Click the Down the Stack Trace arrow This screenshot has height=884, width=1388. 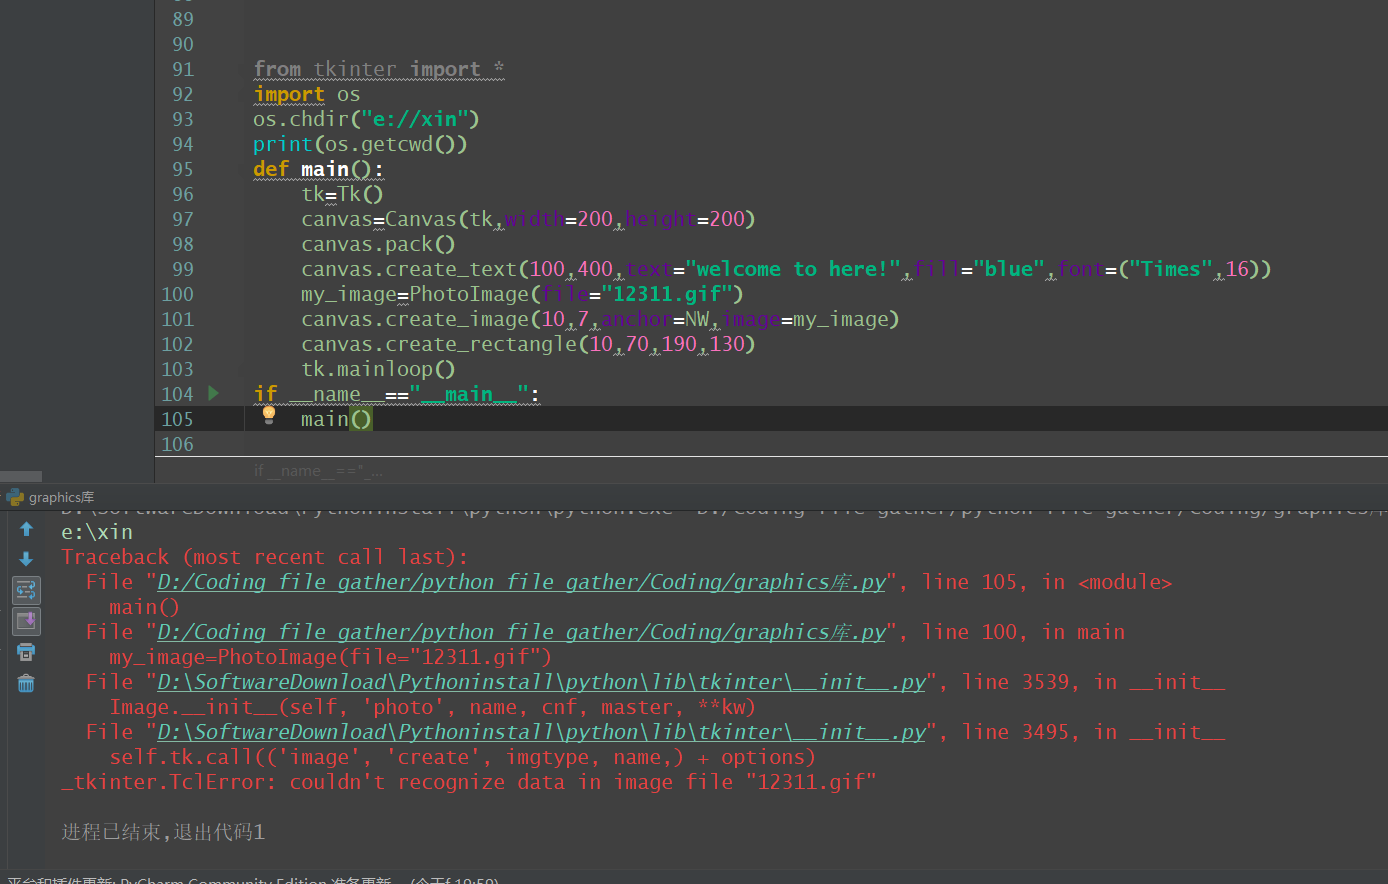[26, 559]
